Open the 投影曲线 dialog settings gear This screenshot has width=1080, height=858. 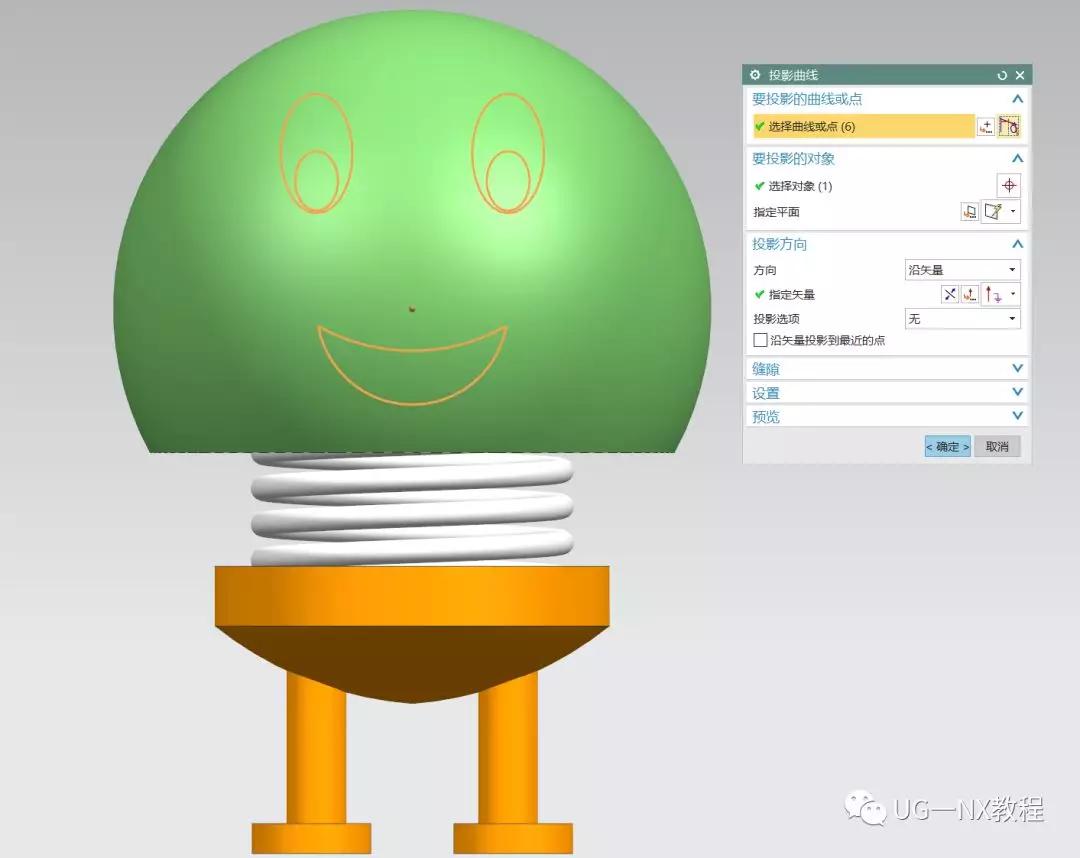coord(755,74)
